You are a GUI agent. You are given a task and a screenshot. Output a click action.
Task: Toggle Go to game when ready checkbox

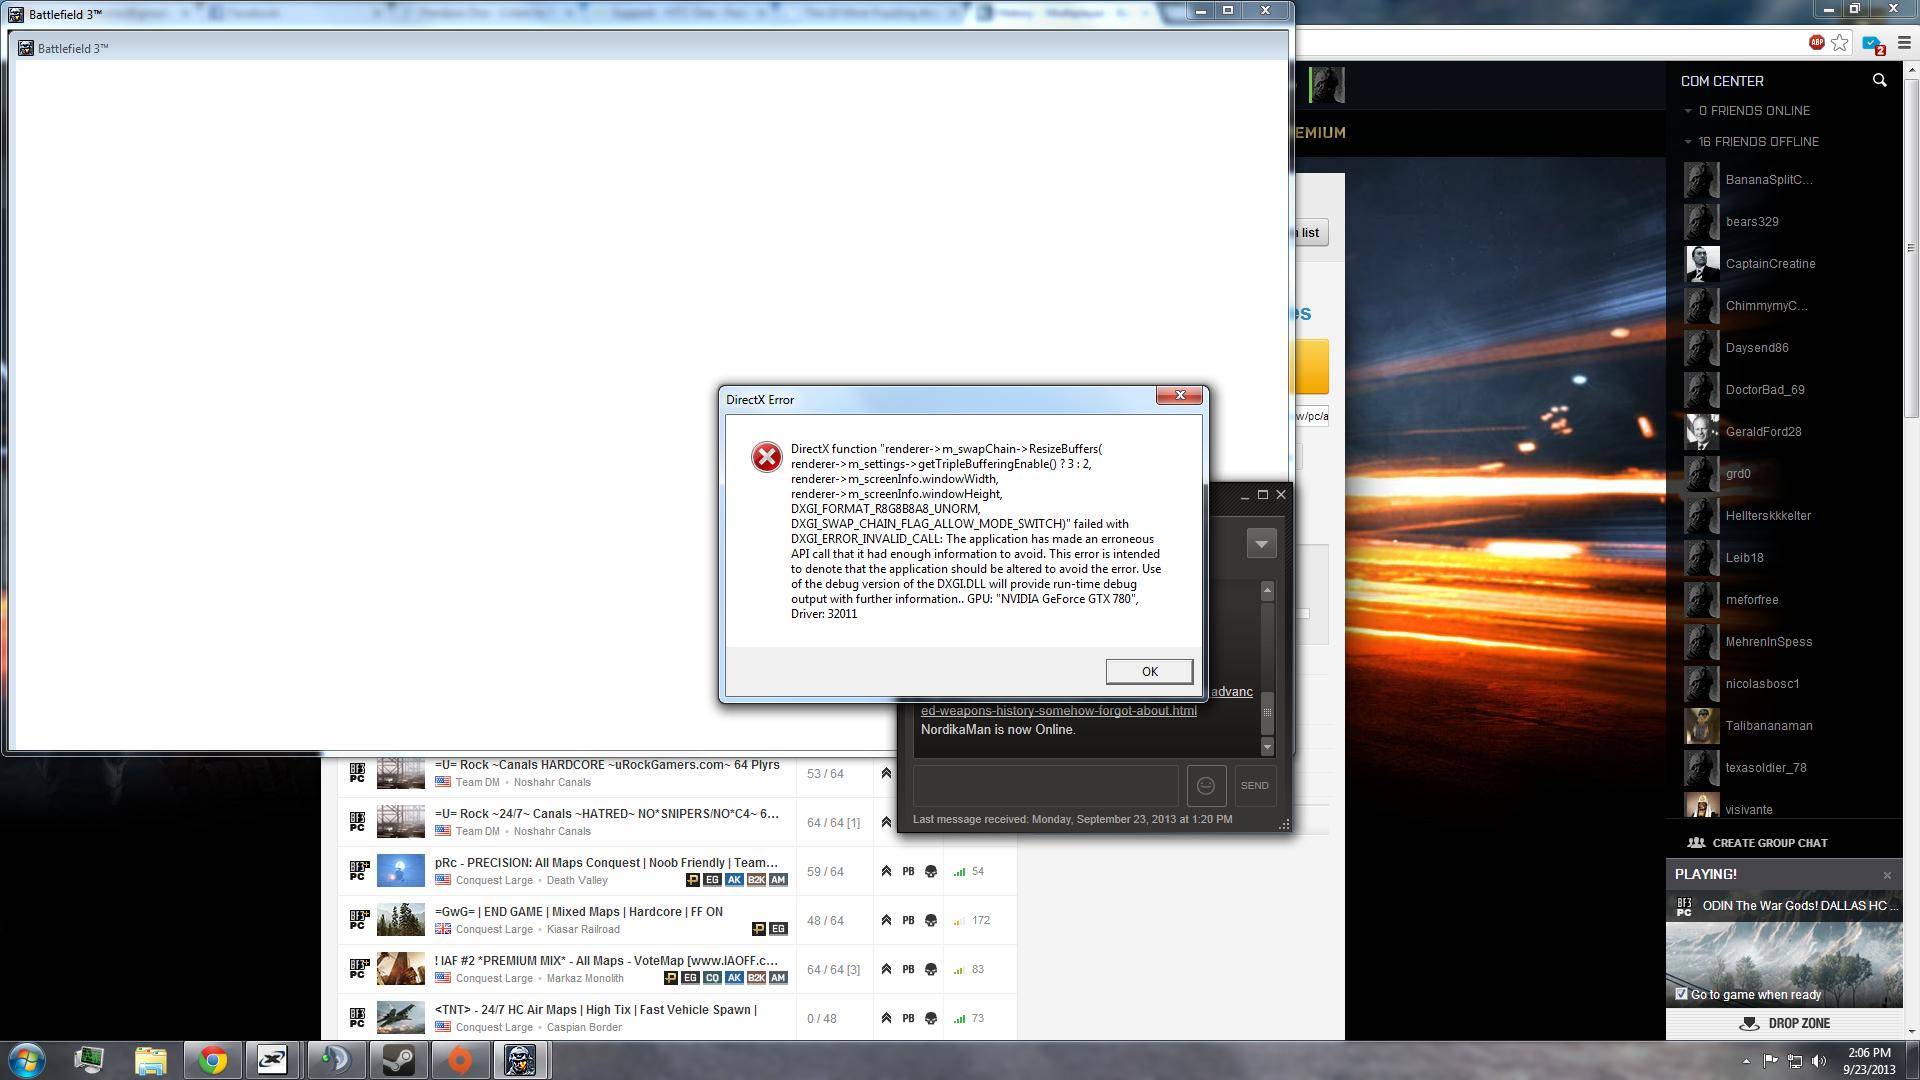1681,994
